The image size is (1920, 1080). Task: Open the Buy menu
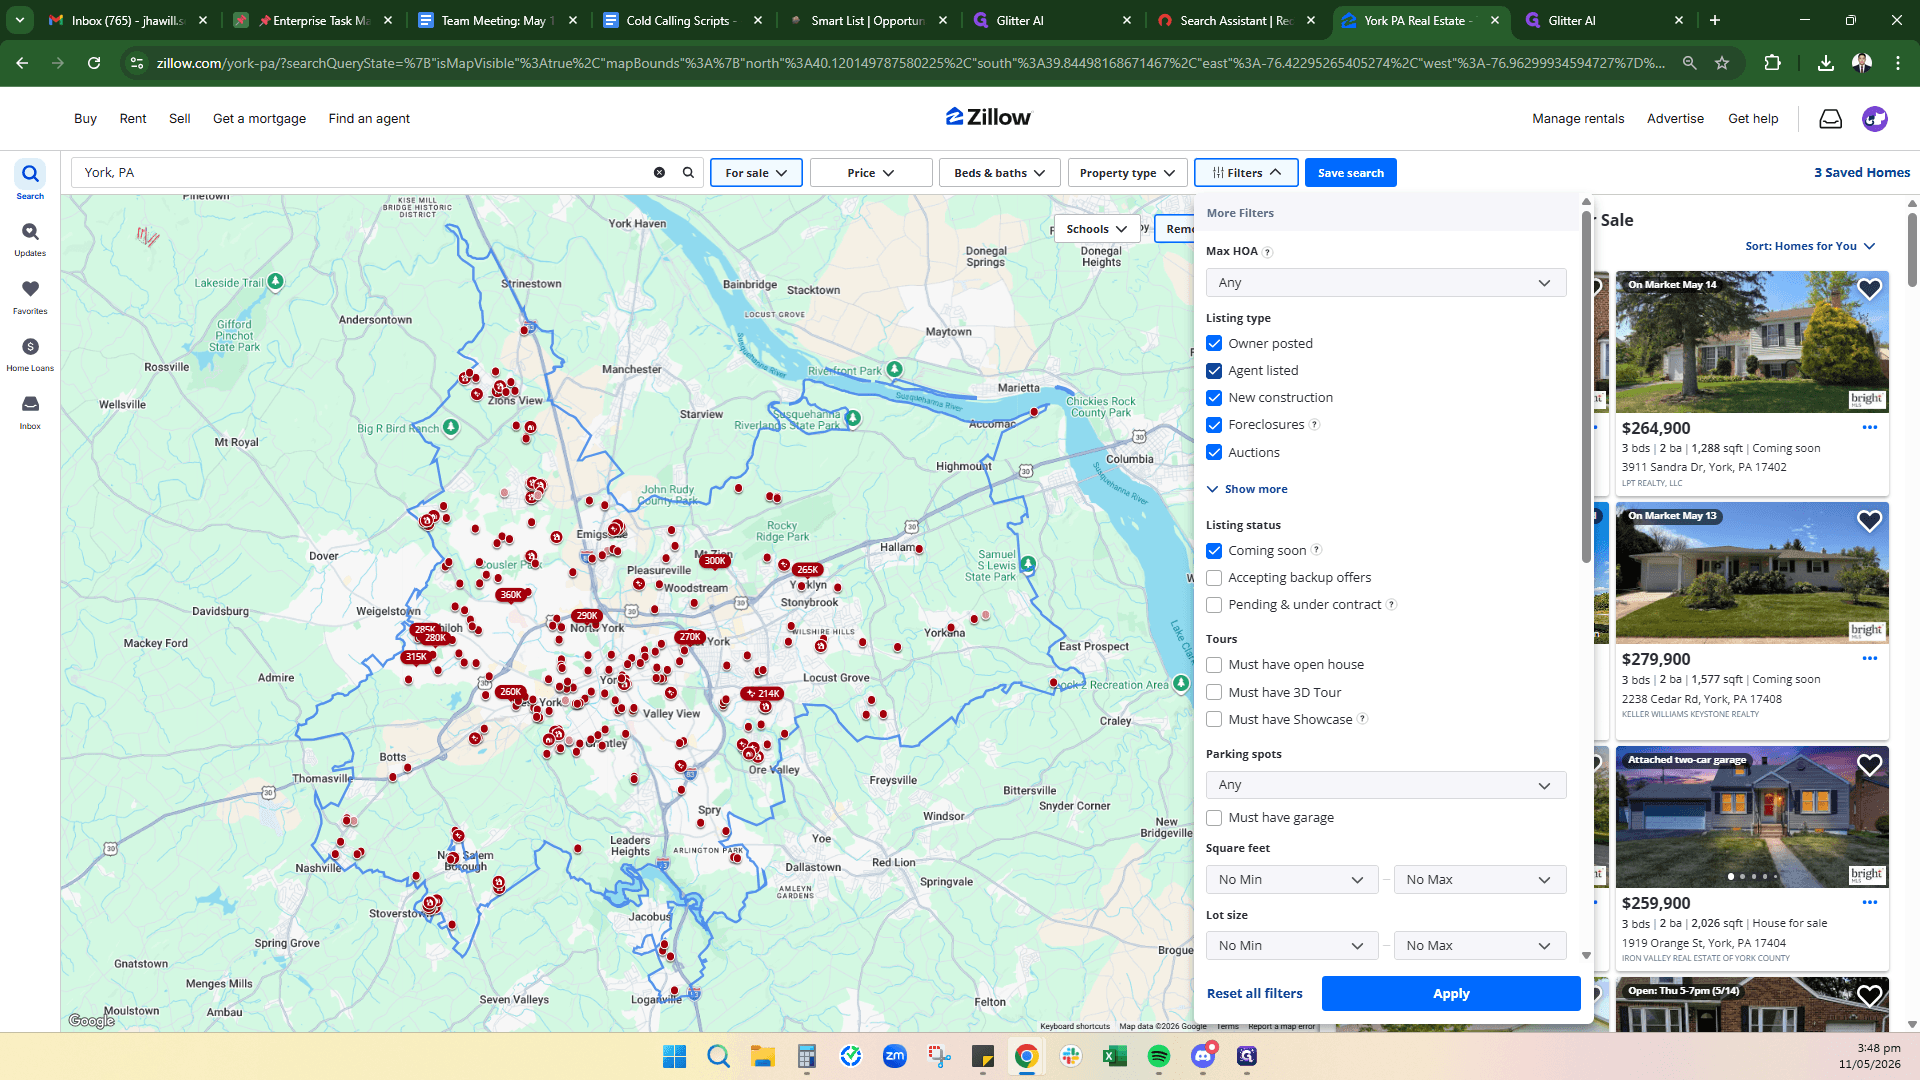(85, 119)
